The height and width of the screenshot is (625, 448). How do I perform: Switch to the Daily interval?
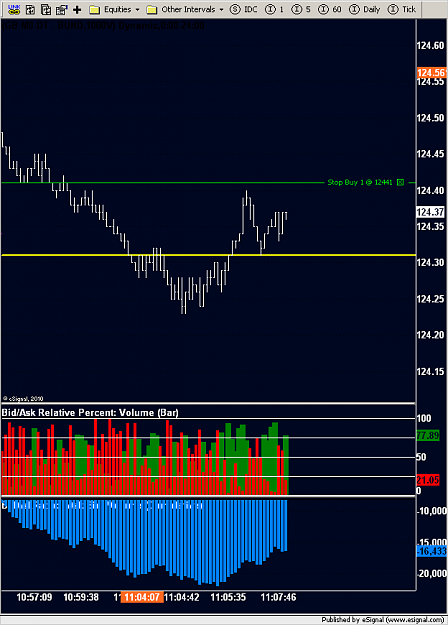click(364, 9)
